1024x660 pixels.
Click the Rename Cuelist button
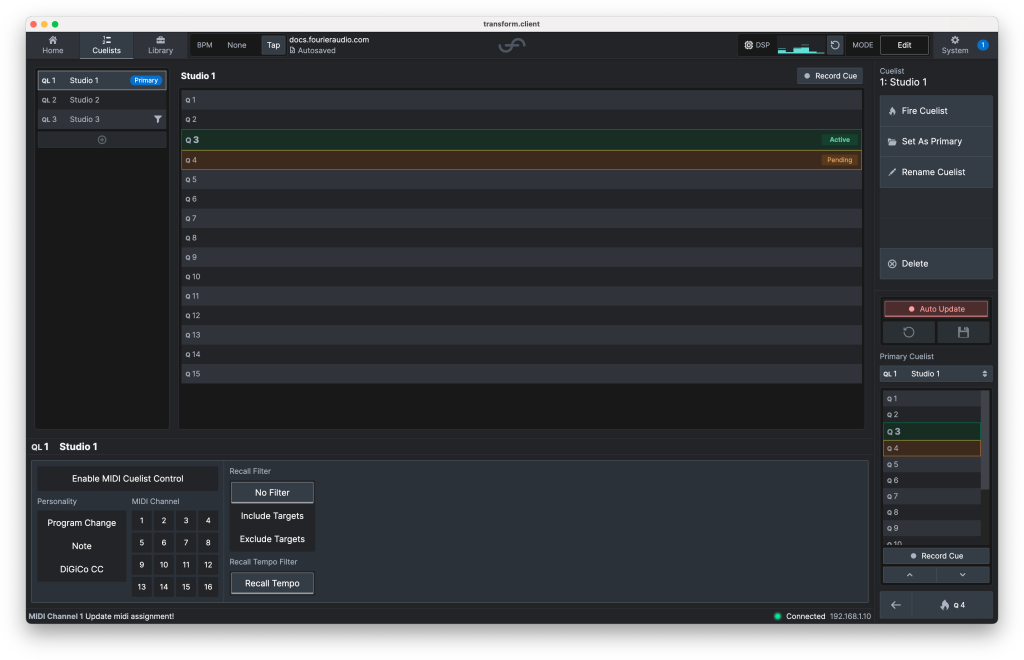click(936, 172)
